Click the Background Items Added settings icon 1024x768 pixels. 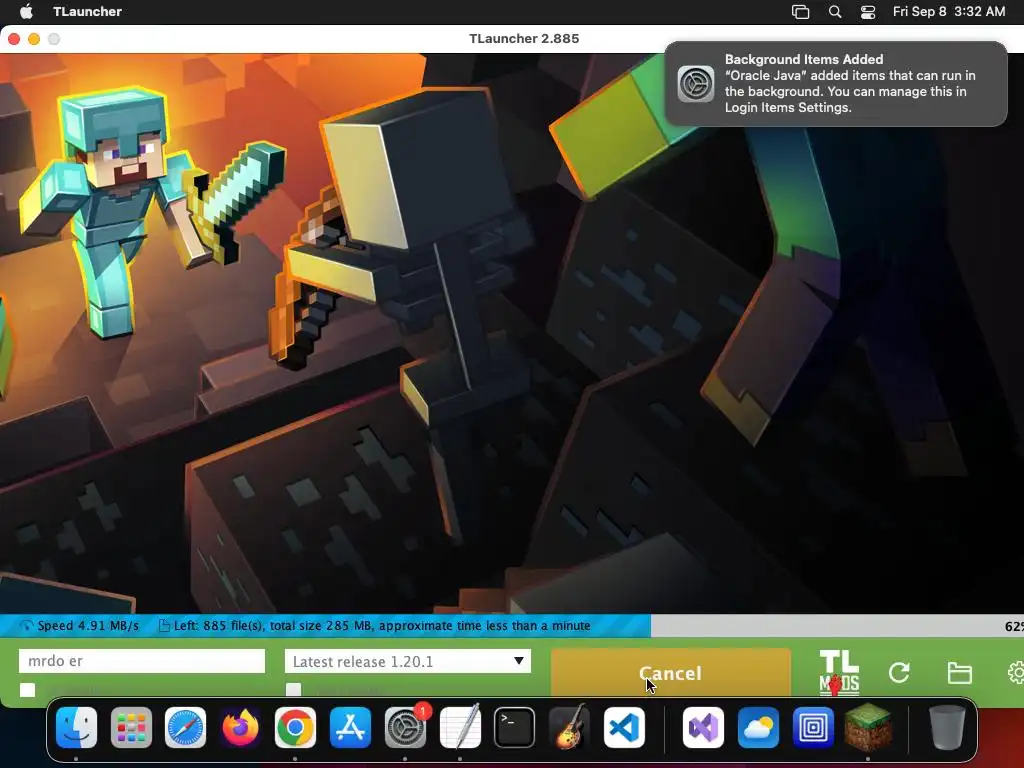[696, 84]
